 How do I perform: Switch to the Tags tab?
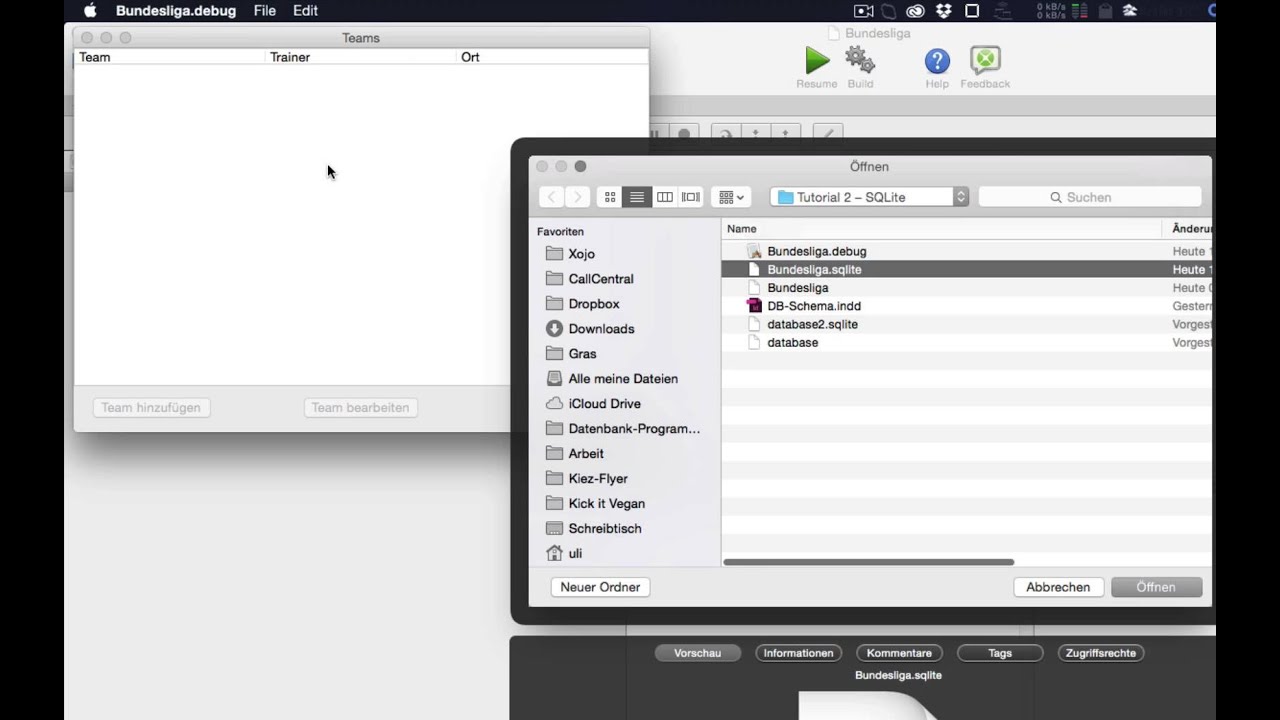click(x=1000, y=653)
